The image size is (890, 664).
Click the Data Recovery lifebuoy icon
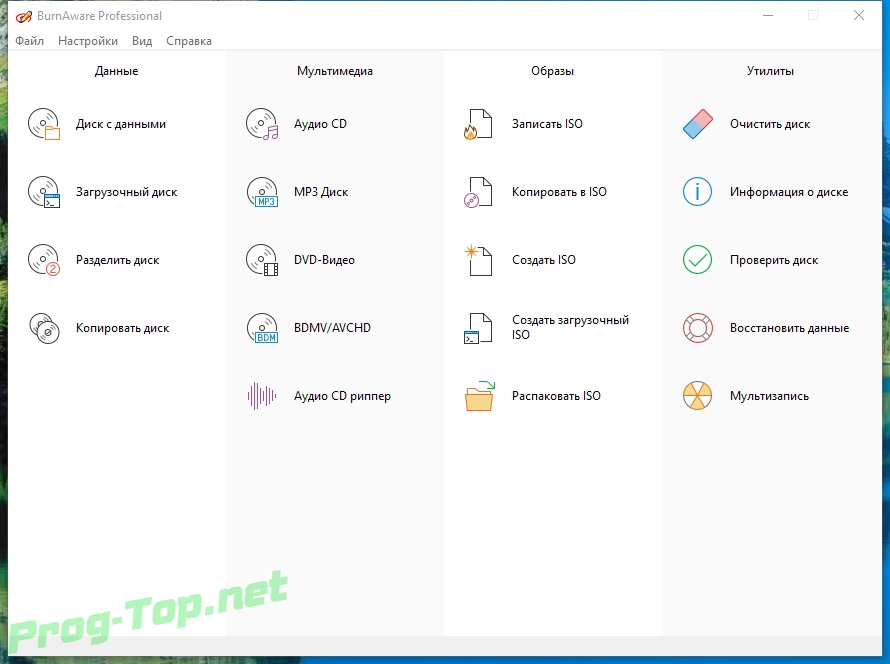click(x=697, y=328)
